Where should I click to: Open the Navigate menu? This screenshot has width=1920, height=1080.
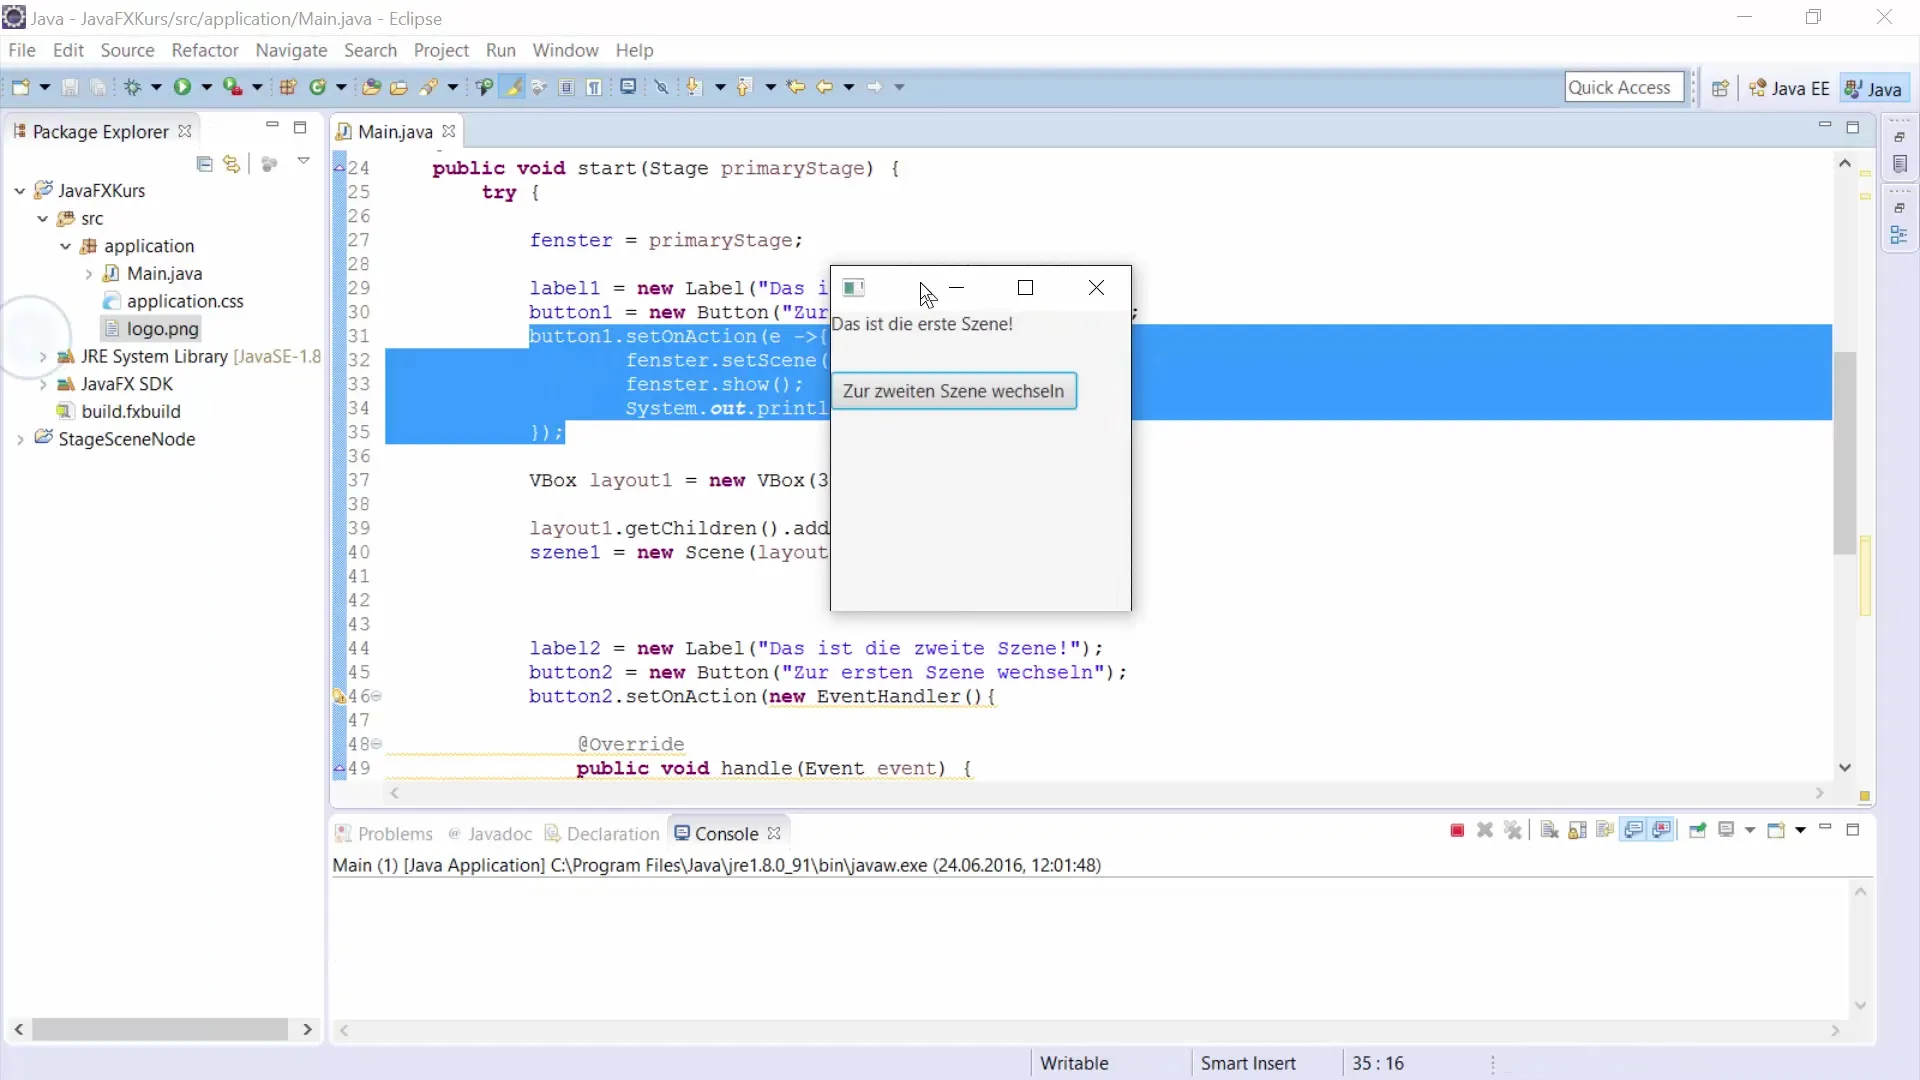pyautogui.click(x=291, y=50)
